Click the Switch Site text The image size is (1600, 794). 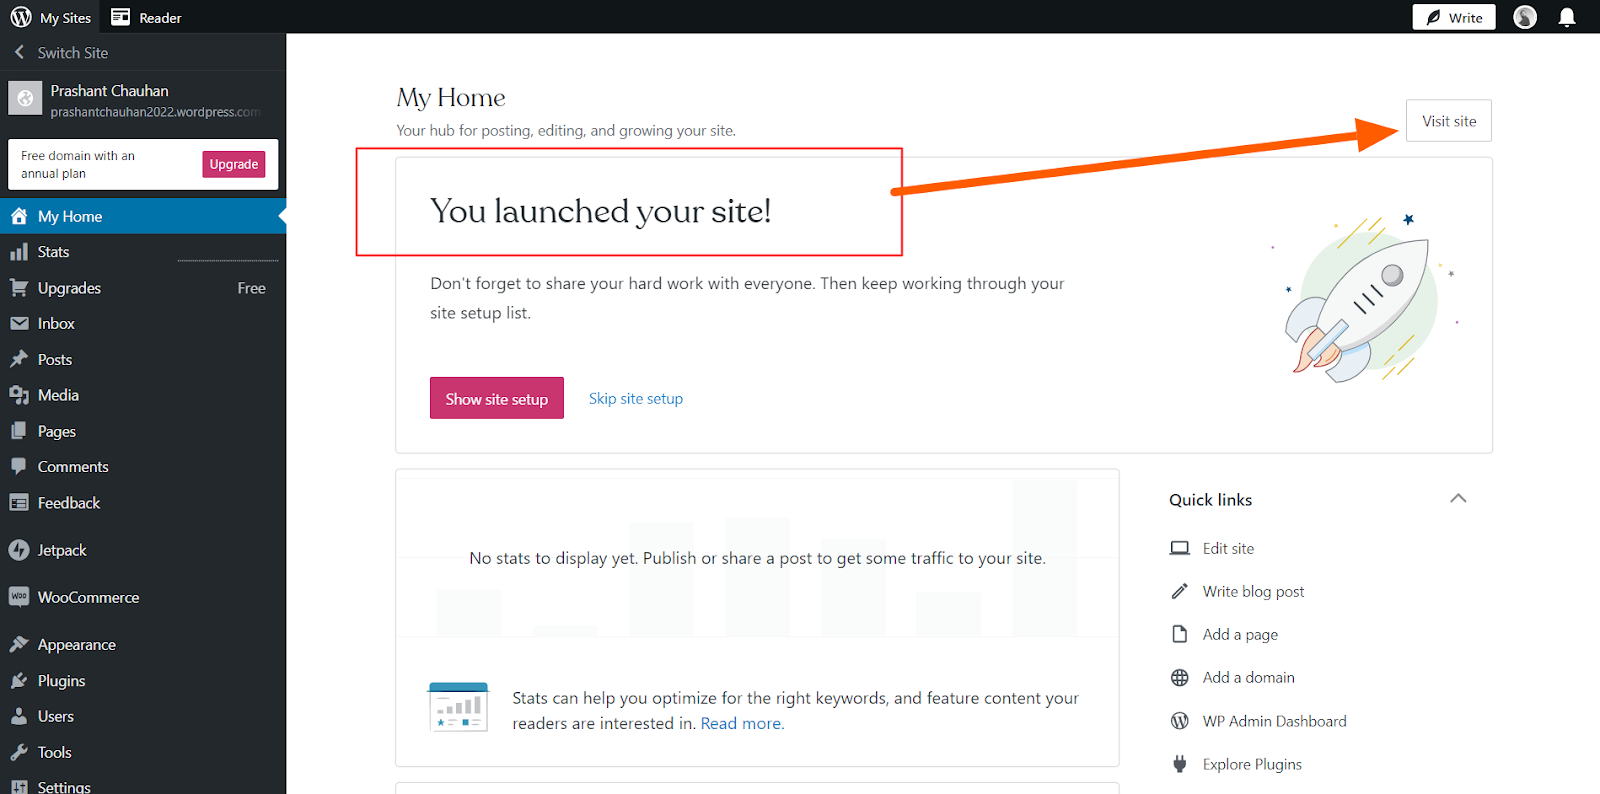point(73,53)
